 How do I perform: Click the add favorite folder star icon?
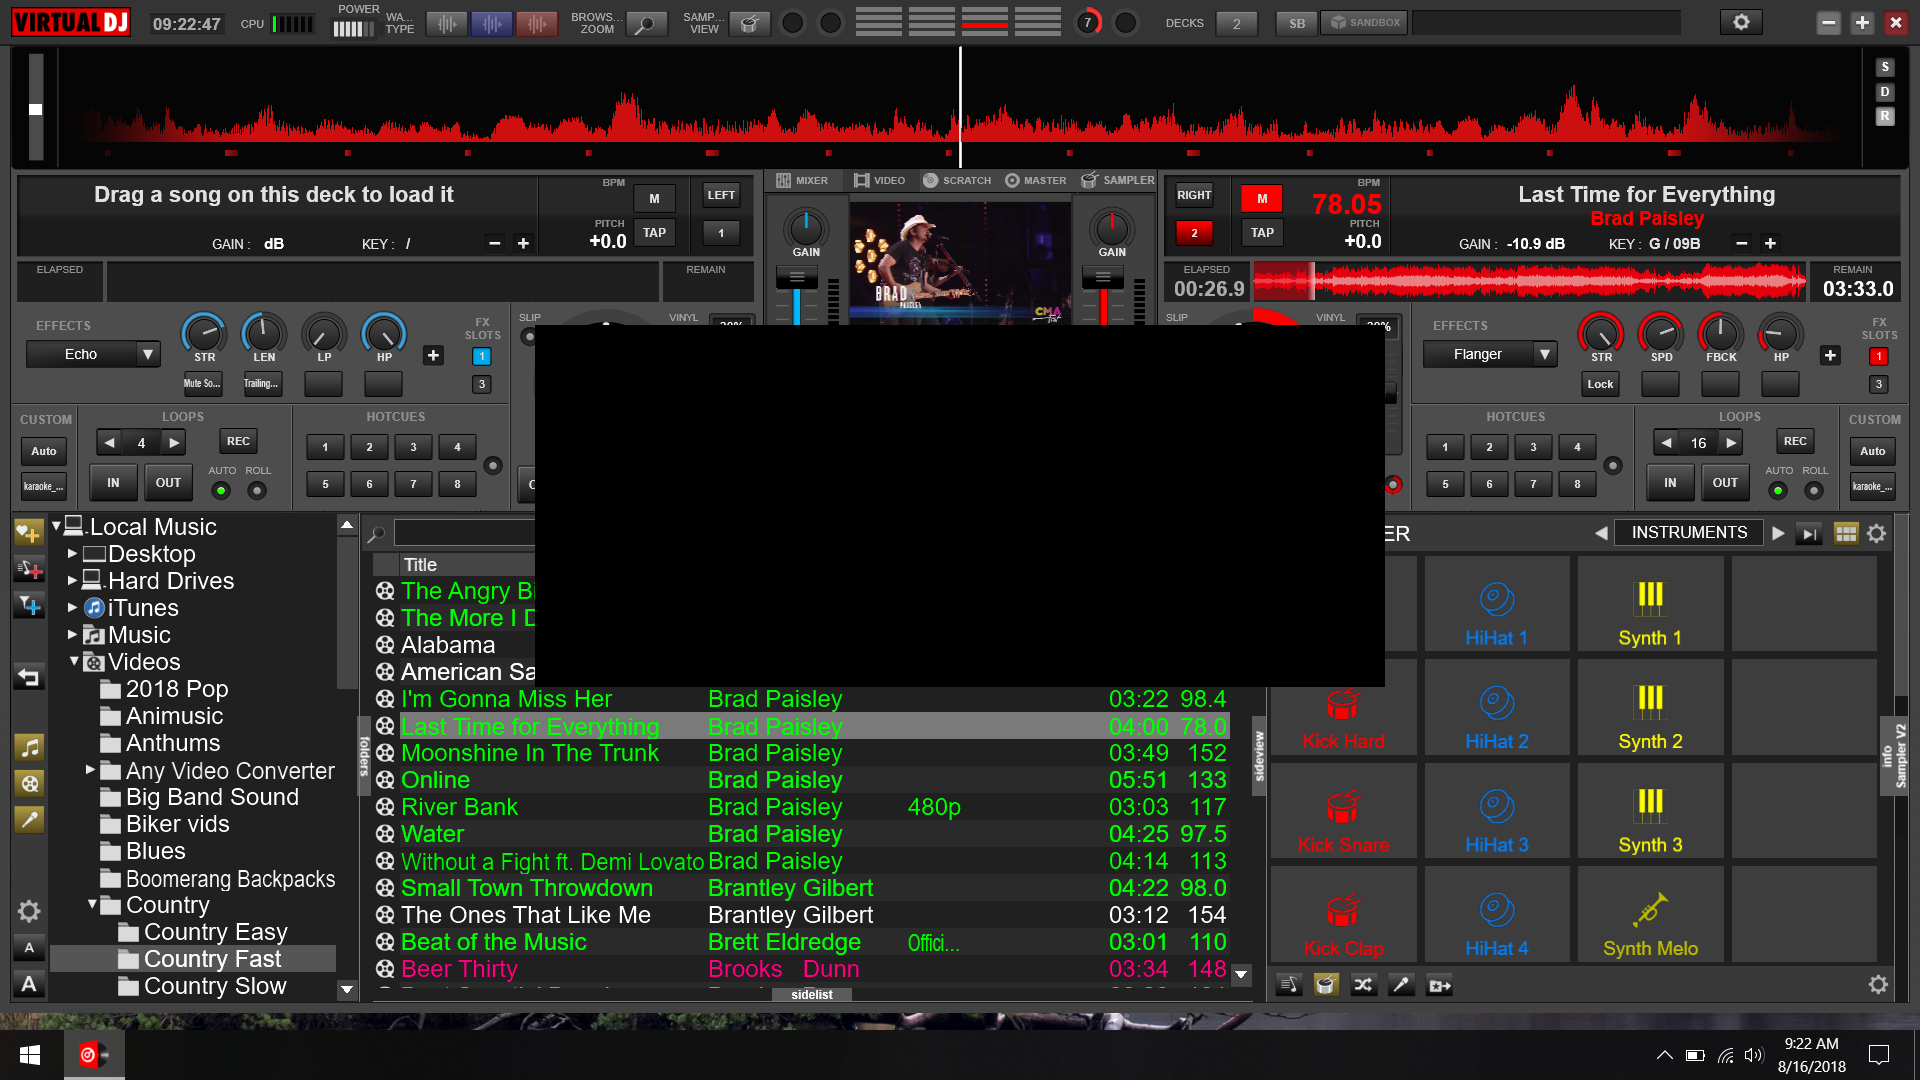pyautogui.click(x=29, y=533)
